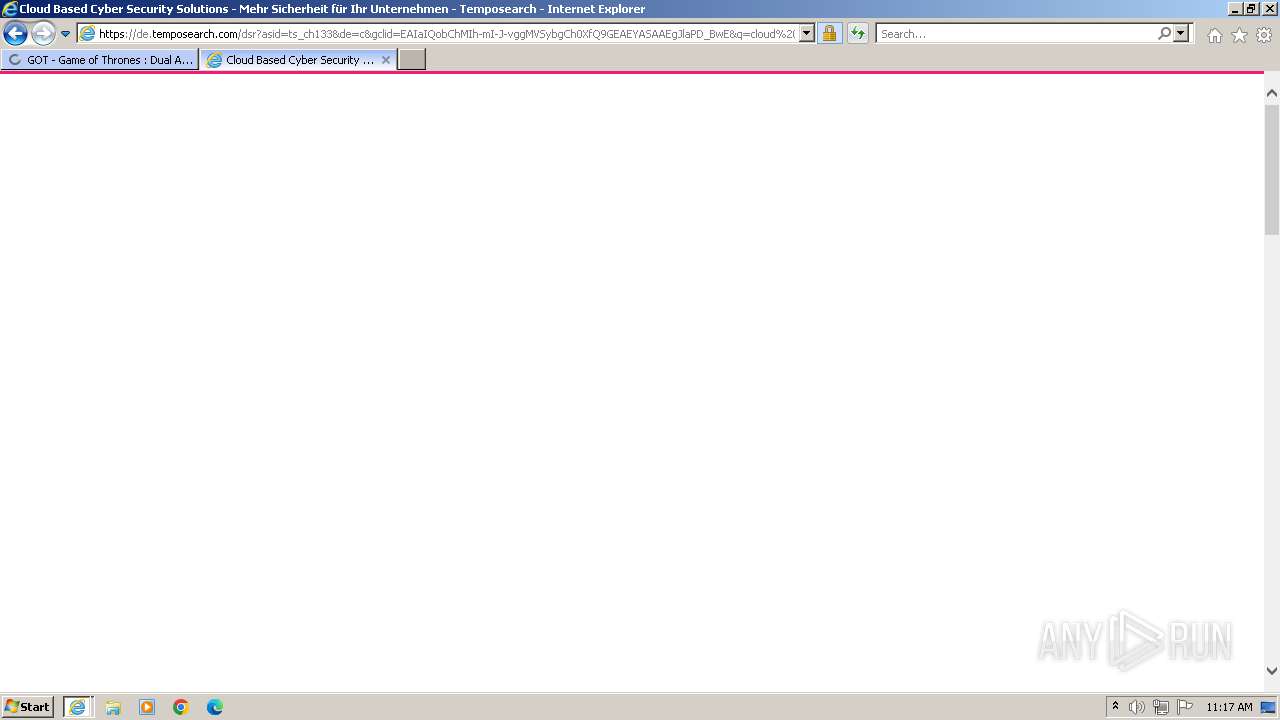The height and width of the screenshot is (720, 1280).
Task: Close the Cloud Based Cyber Security tab
Action: click(386, 60)
